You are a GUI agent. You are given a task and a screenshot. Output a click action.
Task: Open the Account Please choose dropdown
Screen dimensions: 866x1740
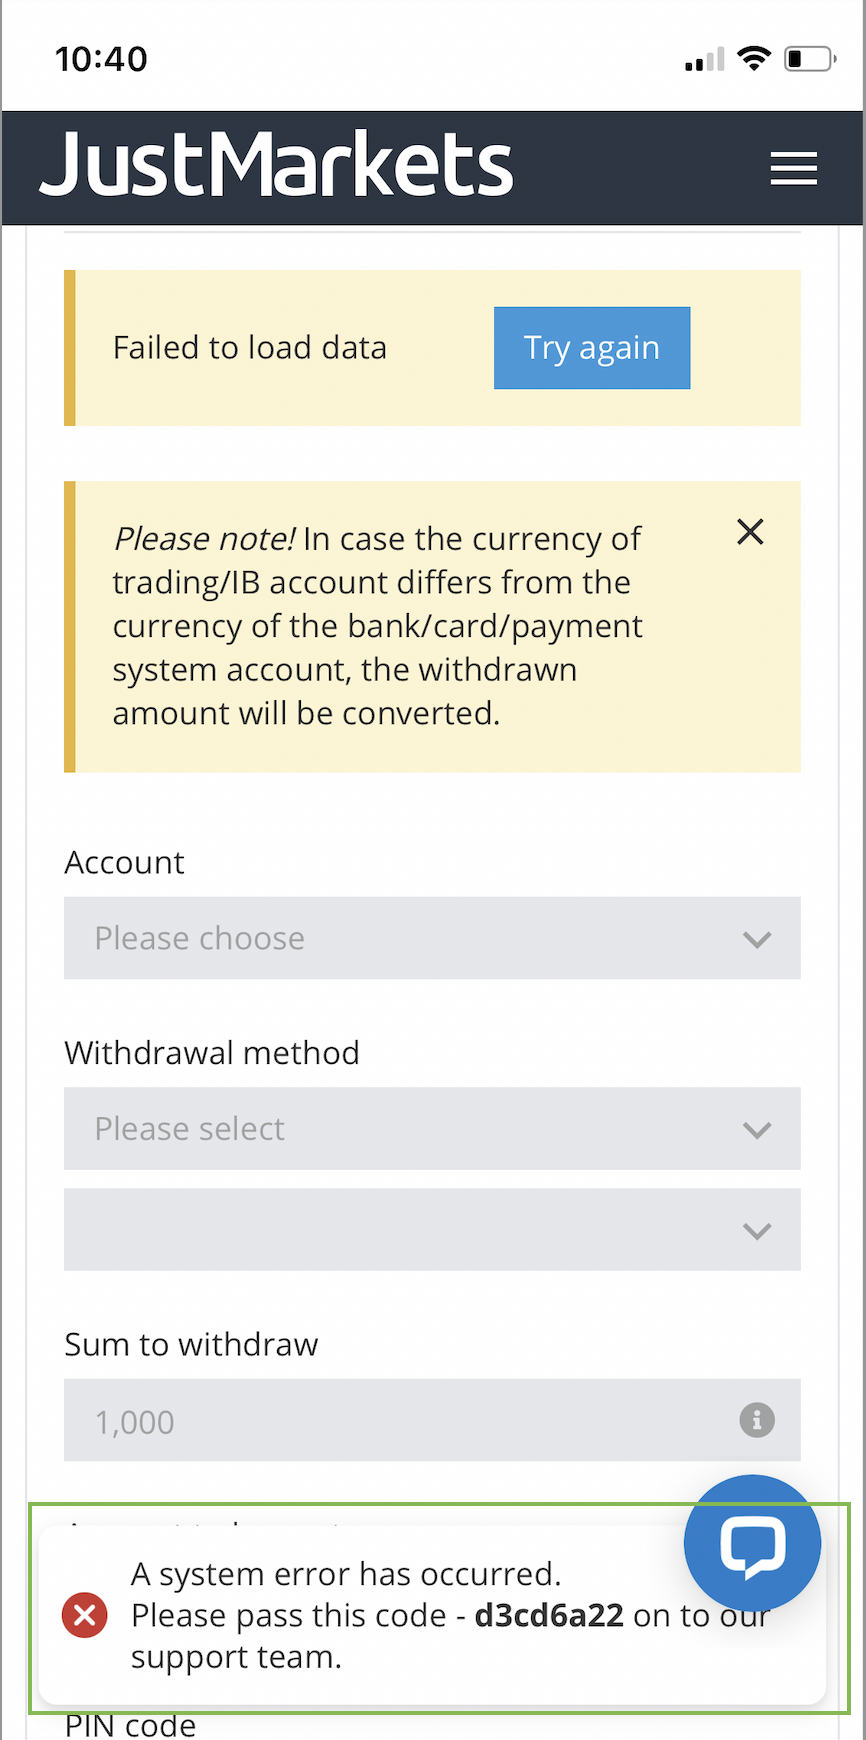[432, 938]
